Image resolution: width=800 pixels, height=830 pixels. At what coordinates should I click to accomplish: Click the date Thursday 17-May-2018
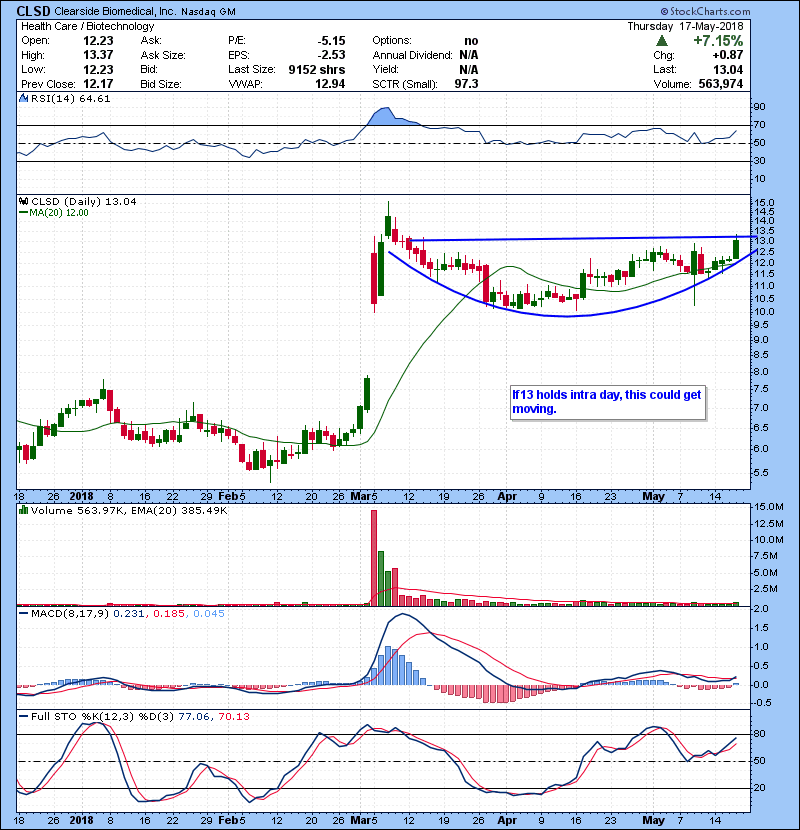685,26
